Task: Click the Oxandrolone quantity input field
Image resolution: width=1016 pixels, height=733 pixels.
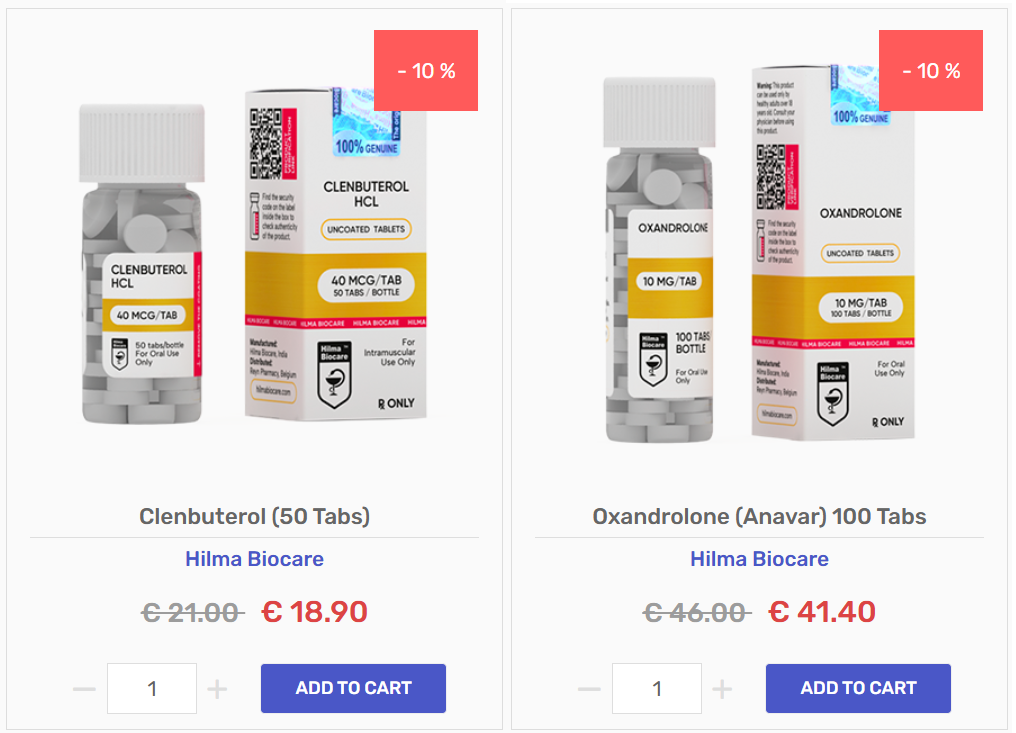Action: (x=656, y=688)
